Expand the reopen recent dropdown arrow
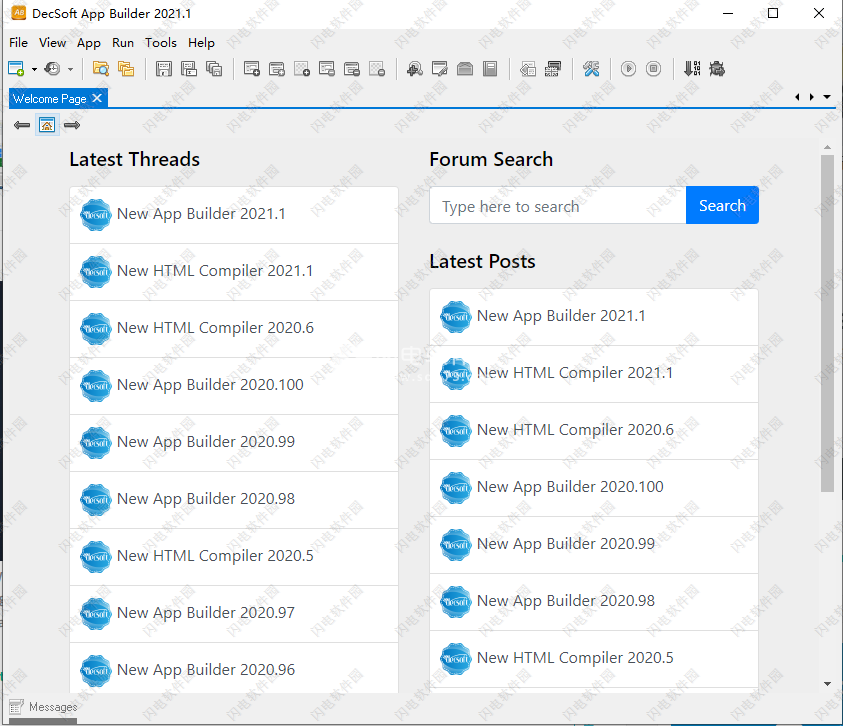This screenshot has width=843, height=726. click(70, 69)
